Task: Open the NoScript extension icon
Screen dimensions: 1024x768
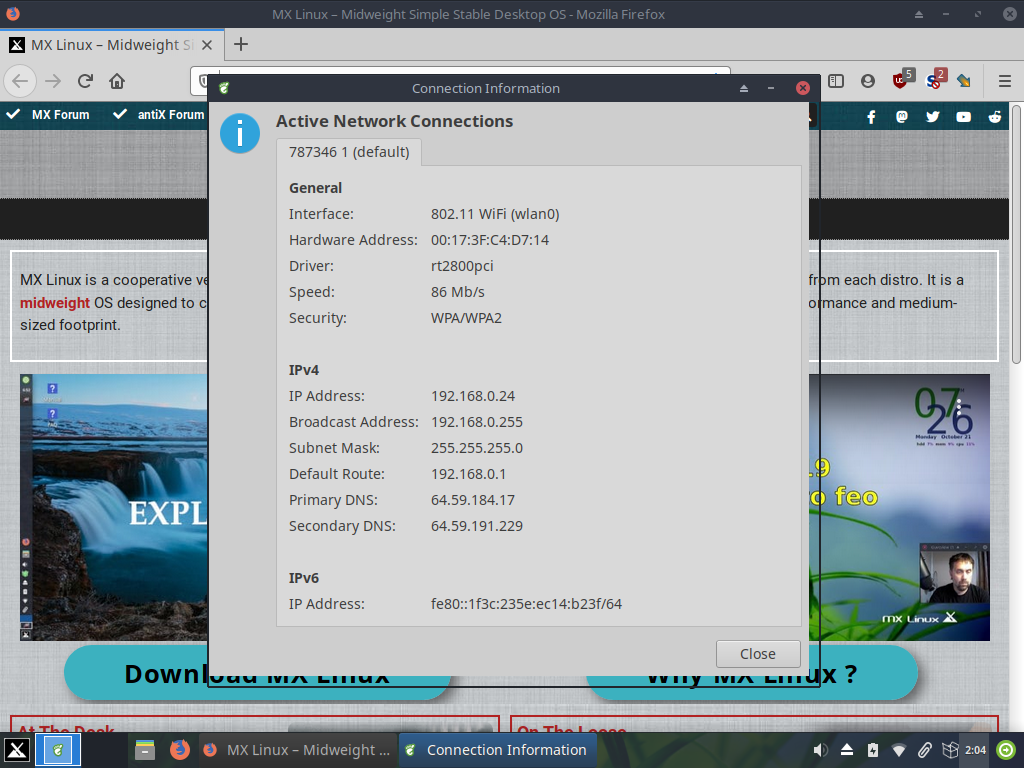Action: pyautogui.click(x=935, y=80)
